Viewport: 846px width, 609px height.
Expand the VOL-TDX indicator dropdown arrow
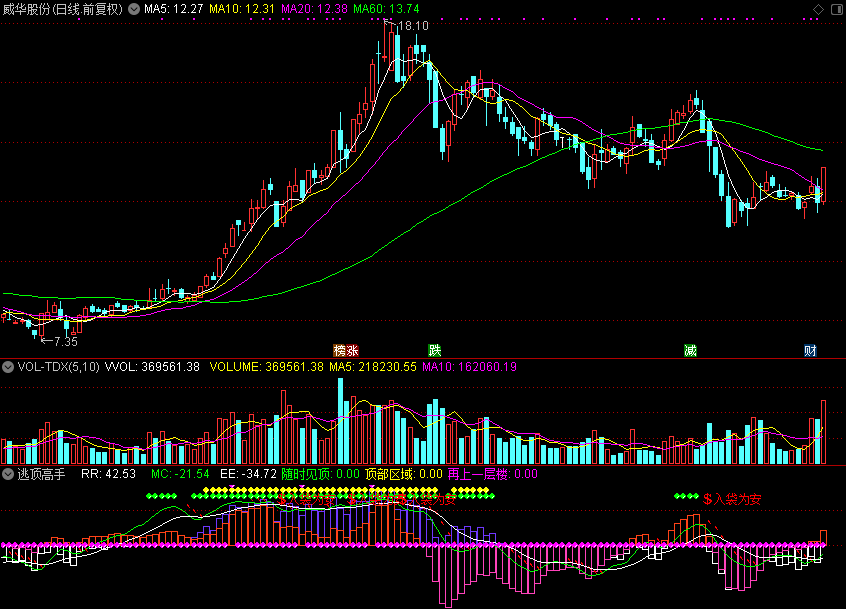pyautogui.click(x=8, y=367)
